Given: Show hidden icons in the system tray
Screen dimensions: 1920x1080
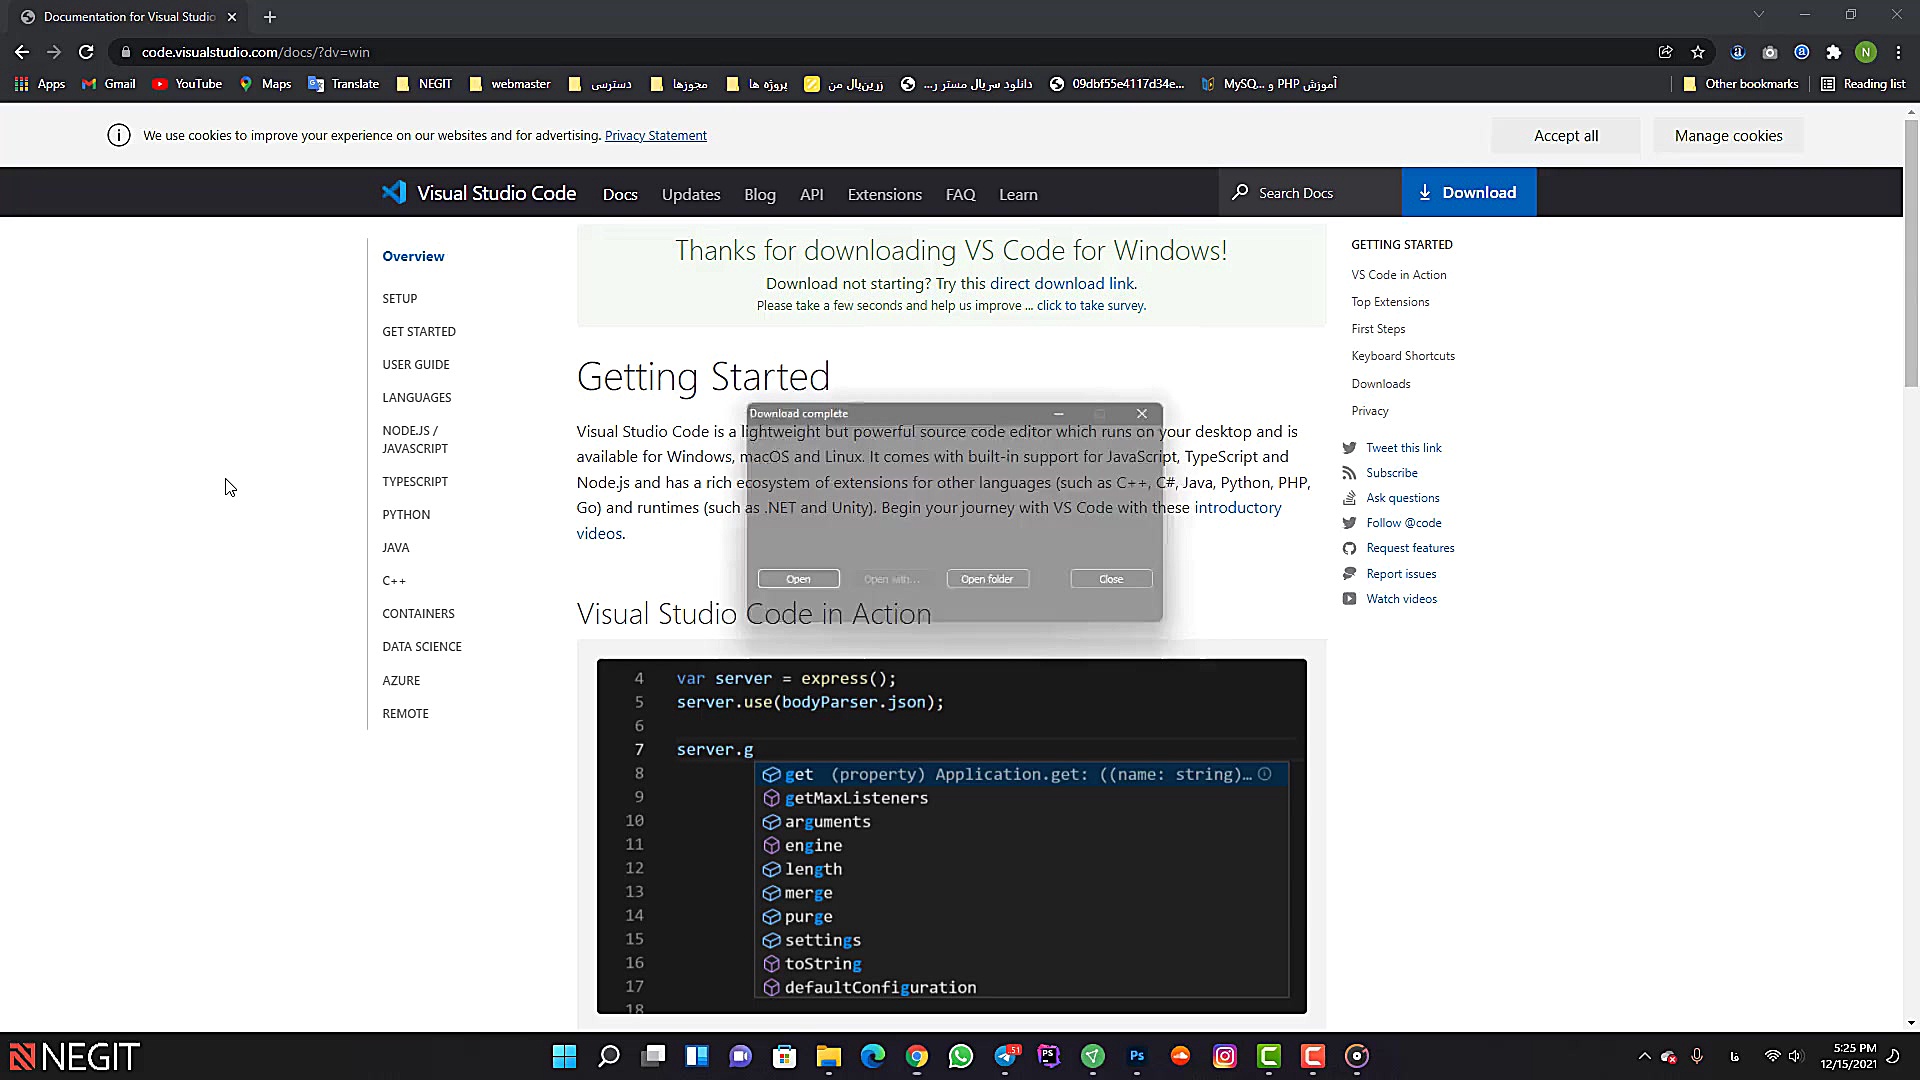Looking at the screenshot, I should click(1645, 1055).
